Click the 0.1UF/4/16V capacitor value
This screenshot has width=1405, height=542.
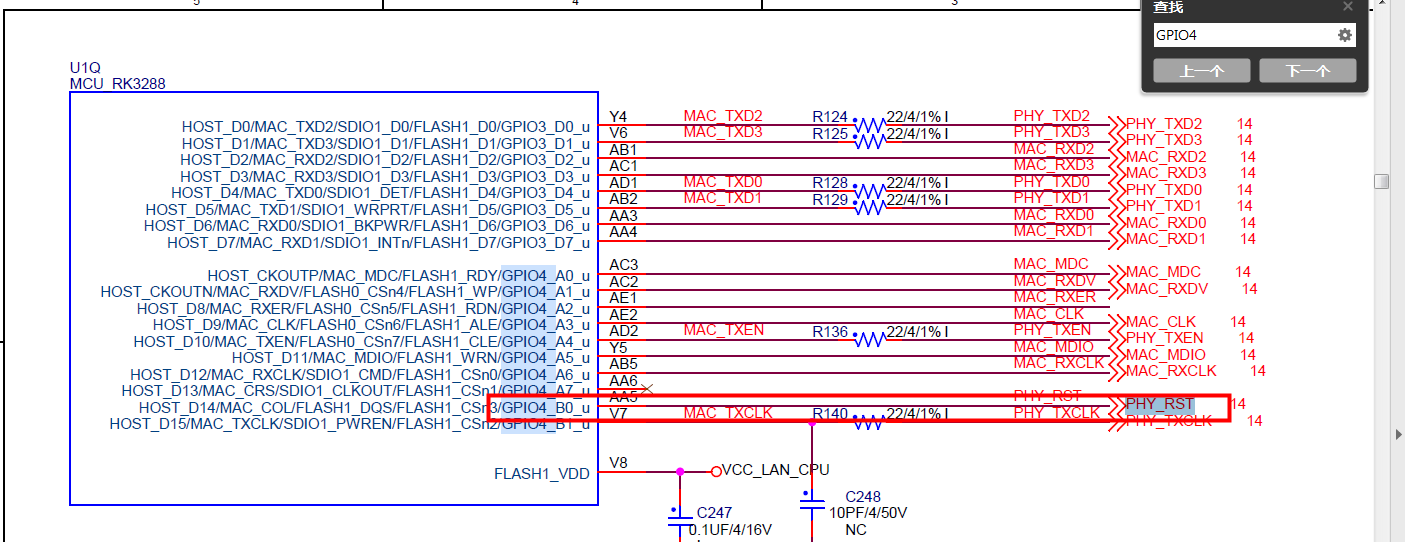tap(730, 530)
